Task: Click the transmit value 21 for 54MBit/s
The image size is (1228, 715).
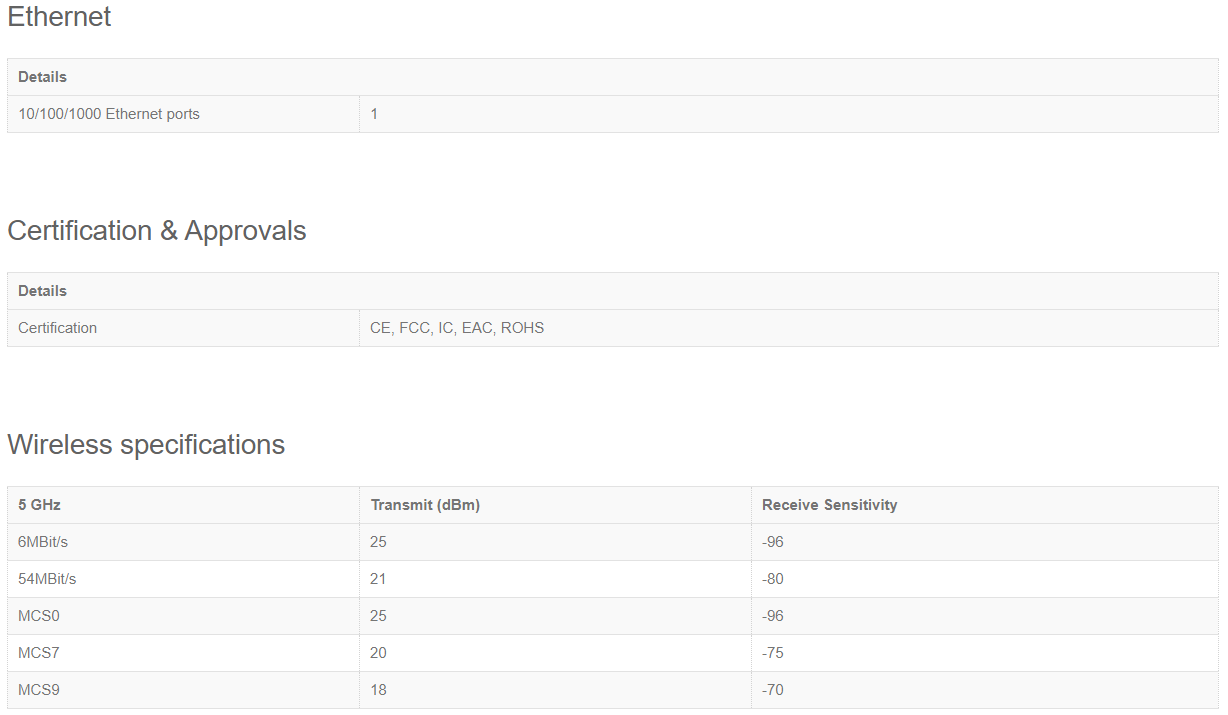Action: pos(378,579)
